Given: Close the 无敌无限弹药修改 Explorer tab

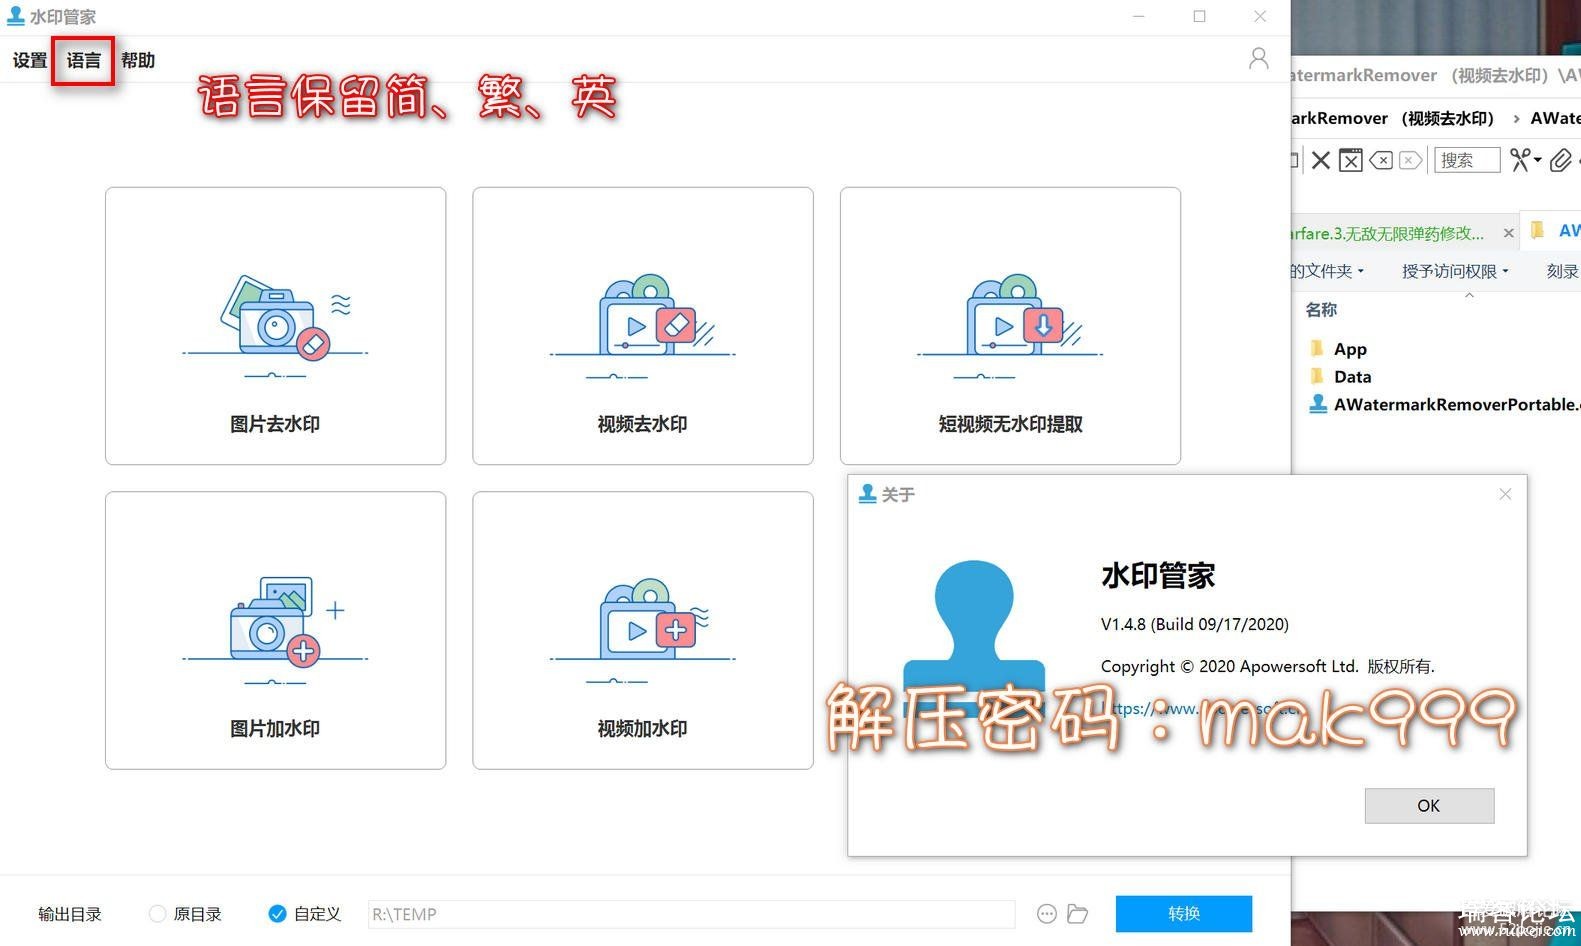Looking at the screenshot, I should [x=1508, y=233].
